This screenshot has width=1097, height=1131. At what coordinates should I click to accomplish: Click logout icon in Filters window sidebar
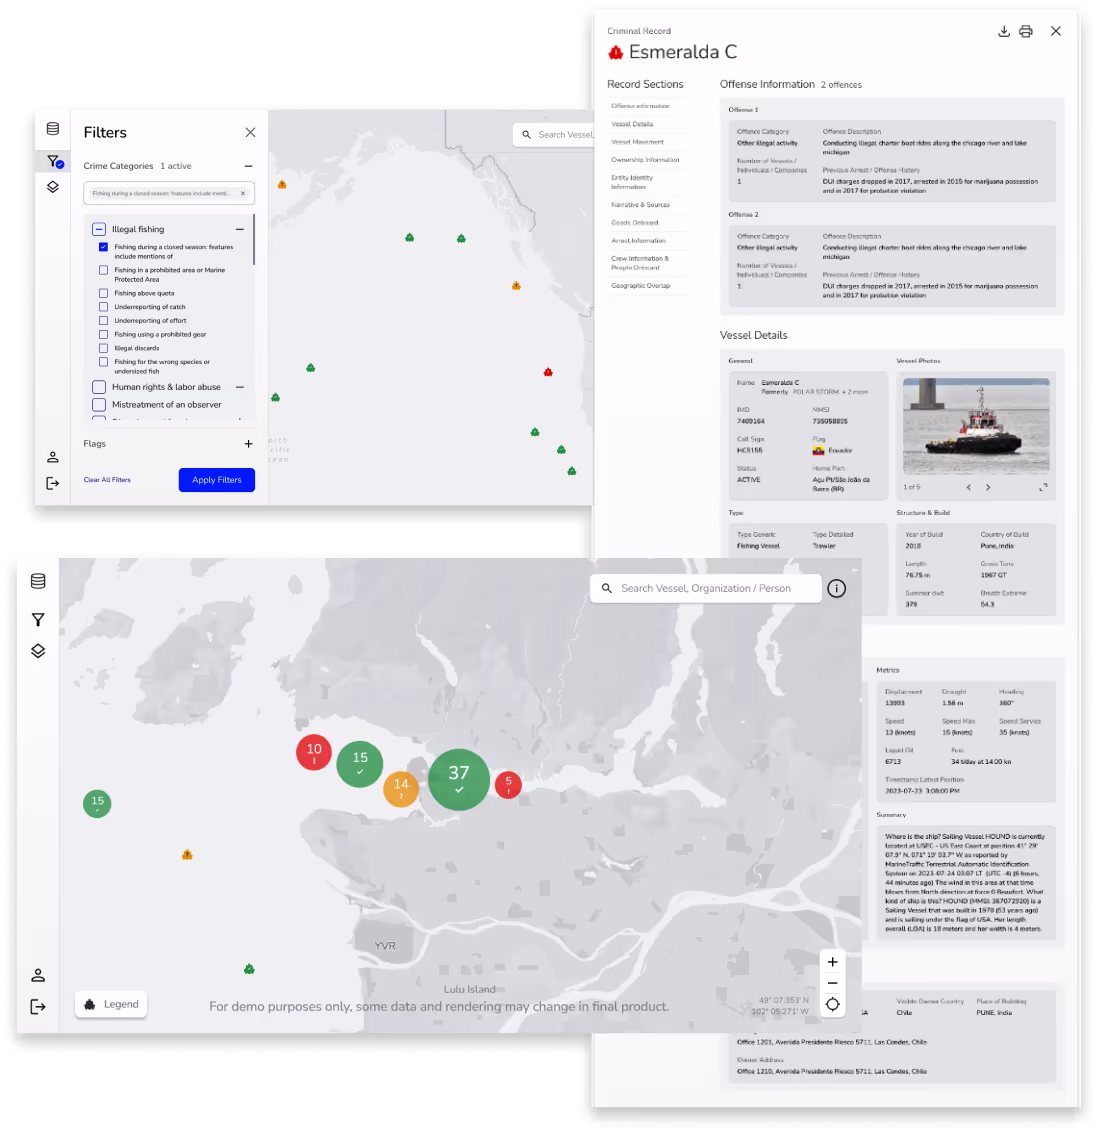(53, 483)
